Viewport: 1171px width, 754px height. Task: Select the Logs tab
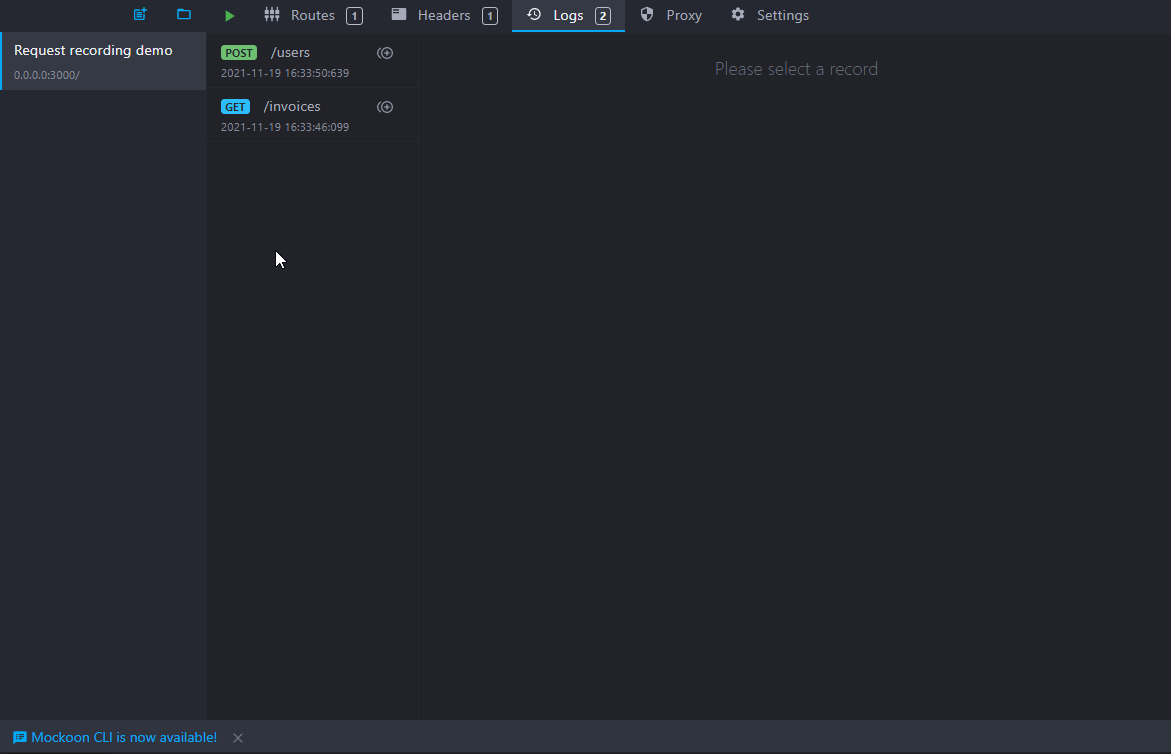[x=567, y=16]
